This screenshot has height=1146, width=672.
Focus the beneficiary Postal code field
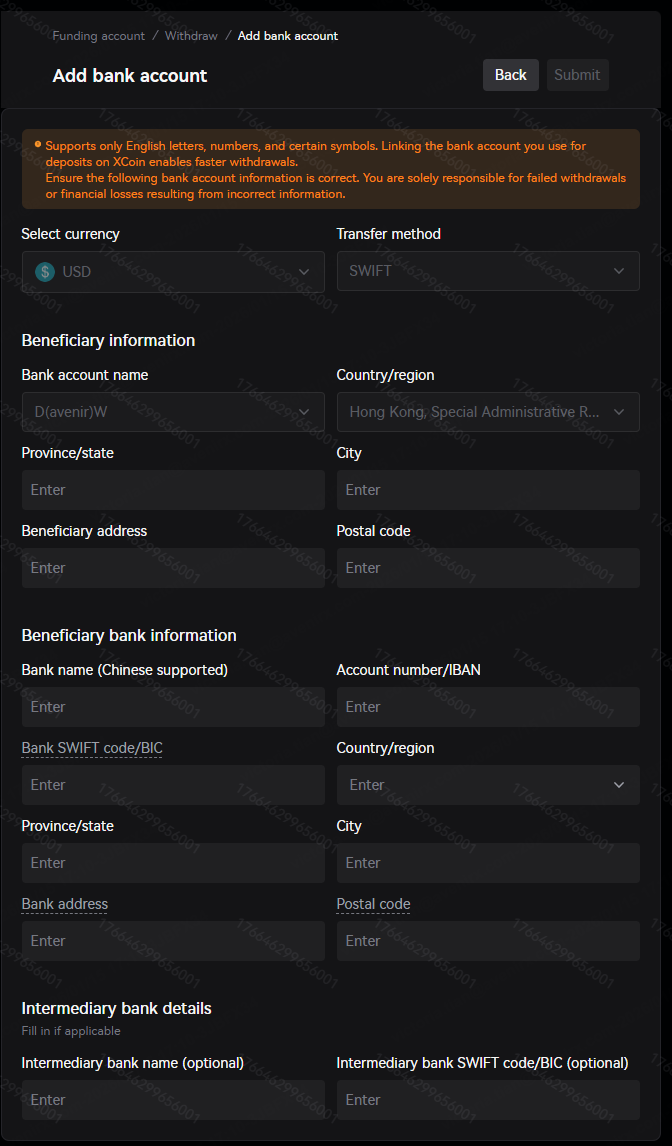[488, 568]
